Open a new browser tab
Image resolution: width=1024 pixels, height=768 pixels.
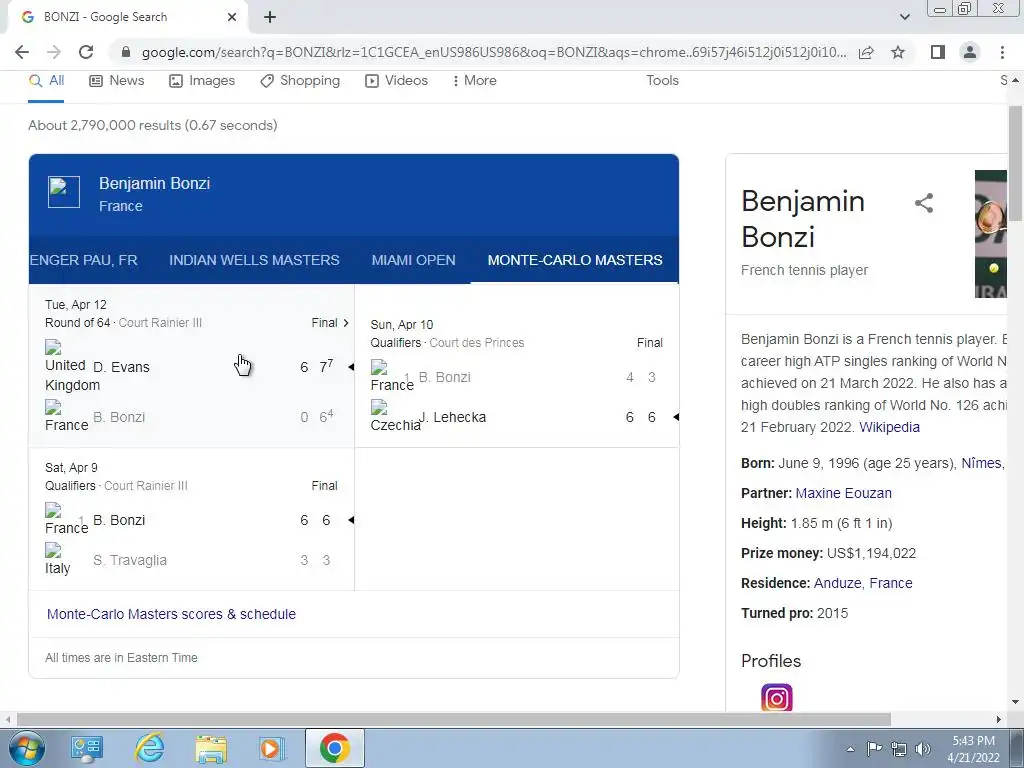pyautogui.click(x=270, y=17)
